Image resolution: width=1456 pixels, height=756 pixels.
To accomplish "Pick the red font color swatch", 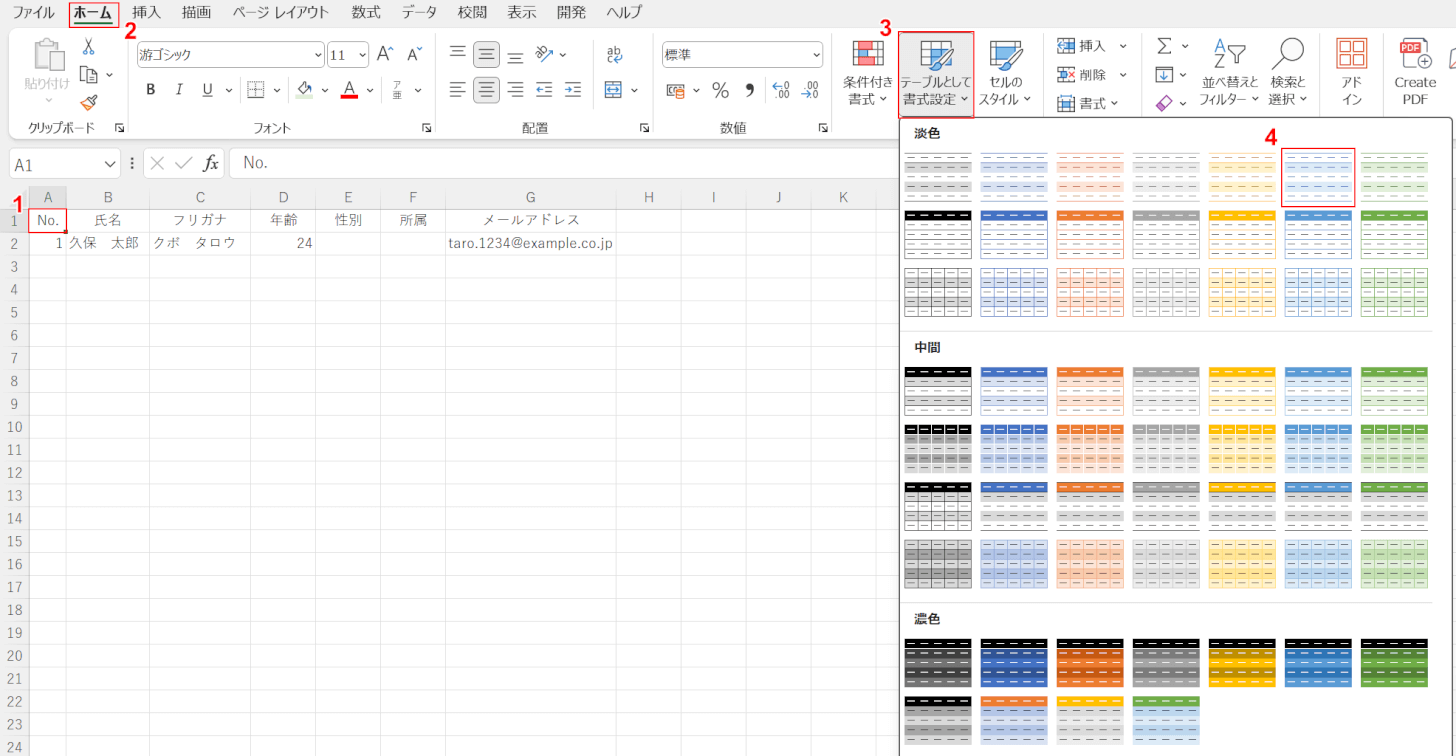I will tap(349, 90).
